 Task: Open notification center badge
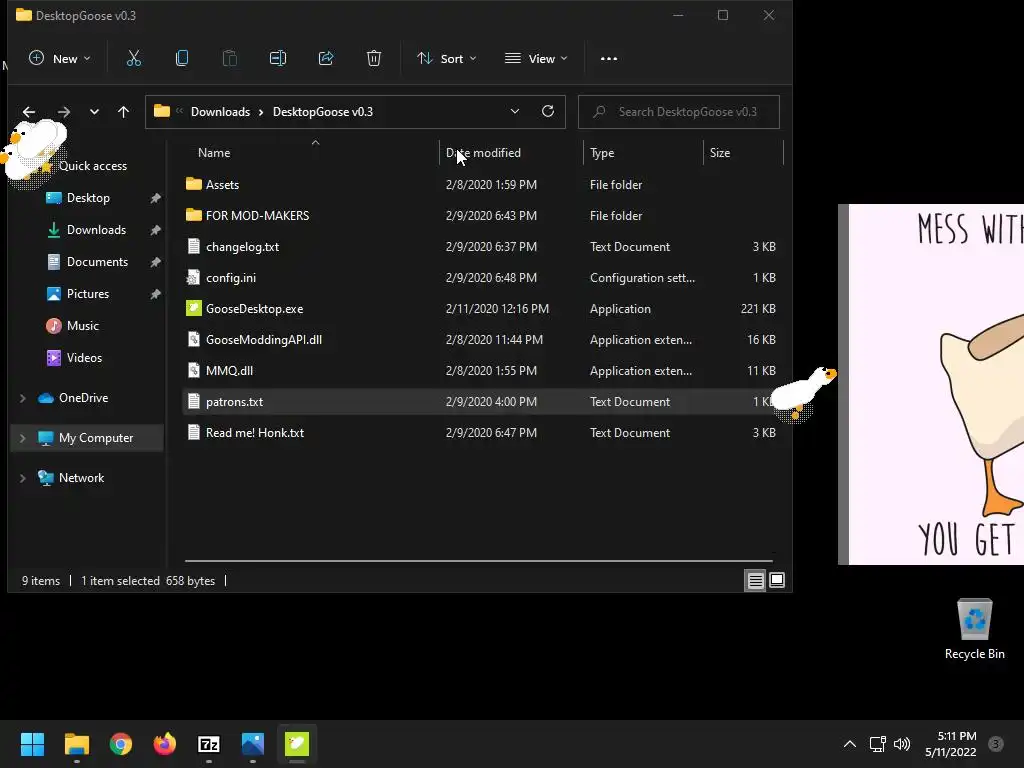tap(995, 744)
